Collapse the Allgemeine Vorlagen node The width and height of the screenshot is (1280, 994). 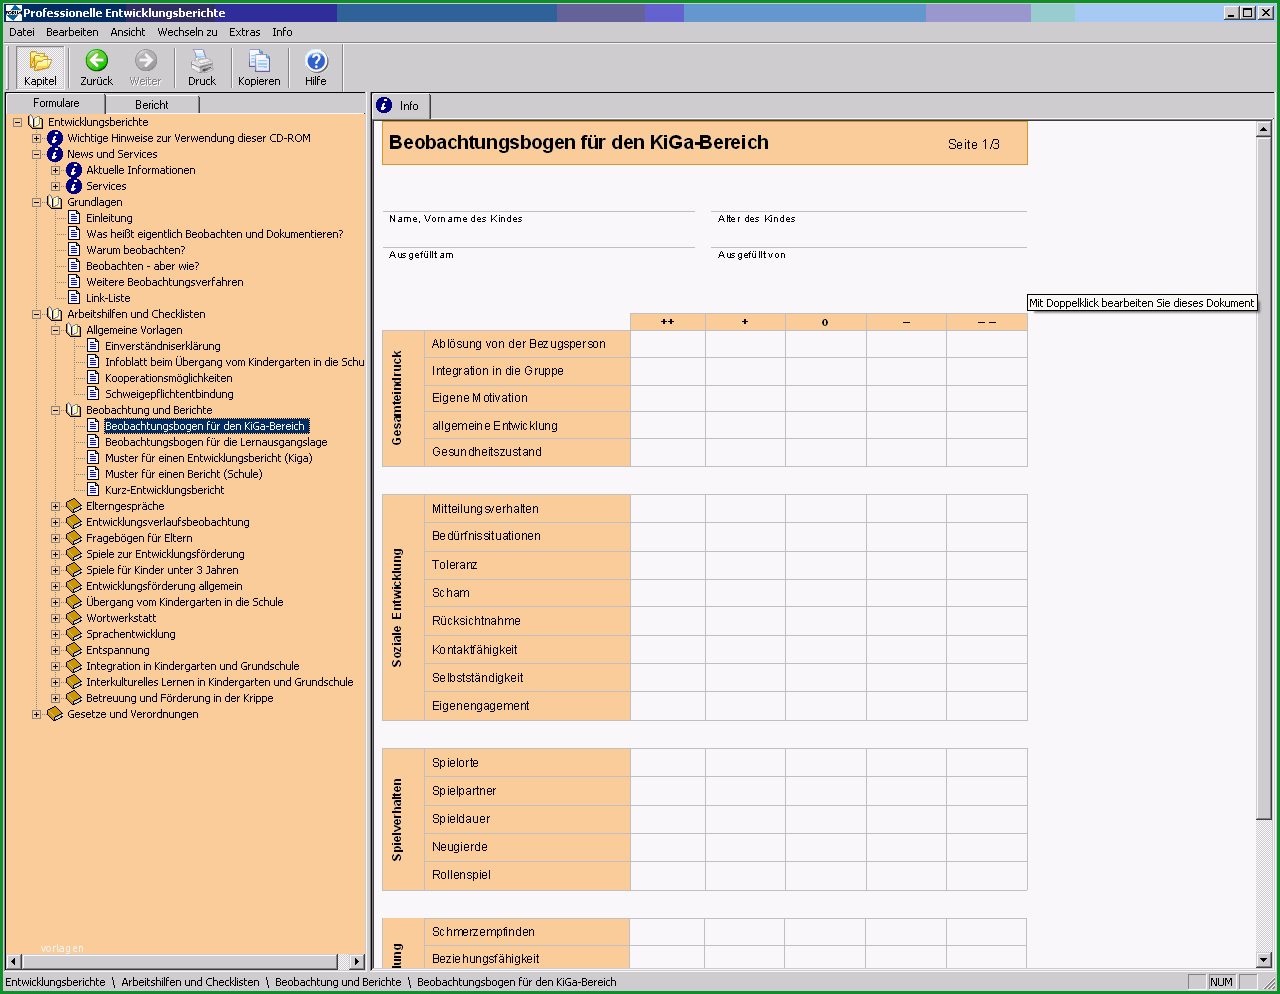coord(55,330)
